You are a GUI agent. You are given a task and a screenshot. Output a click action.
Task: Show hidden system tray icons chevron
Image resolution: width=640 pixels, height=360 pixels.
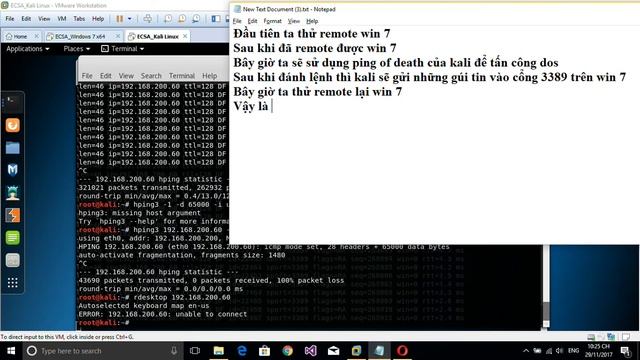526,351
